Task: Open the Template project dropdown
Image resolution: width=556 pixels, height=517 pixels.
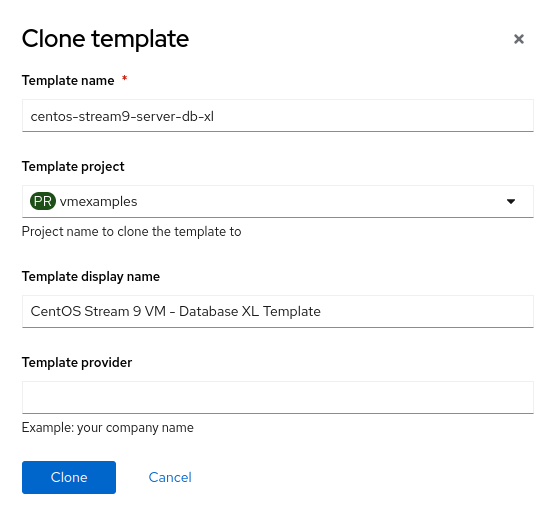Action: (x=278, y=201)
